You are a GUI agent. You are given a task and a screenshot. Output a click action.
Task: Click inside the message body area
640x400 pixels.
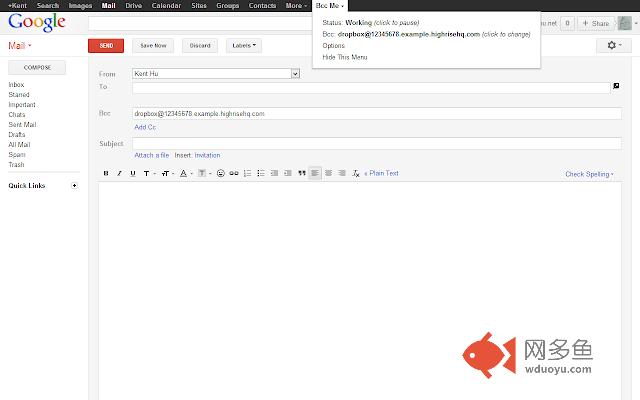pyautogui.click(x=360, y=291)
